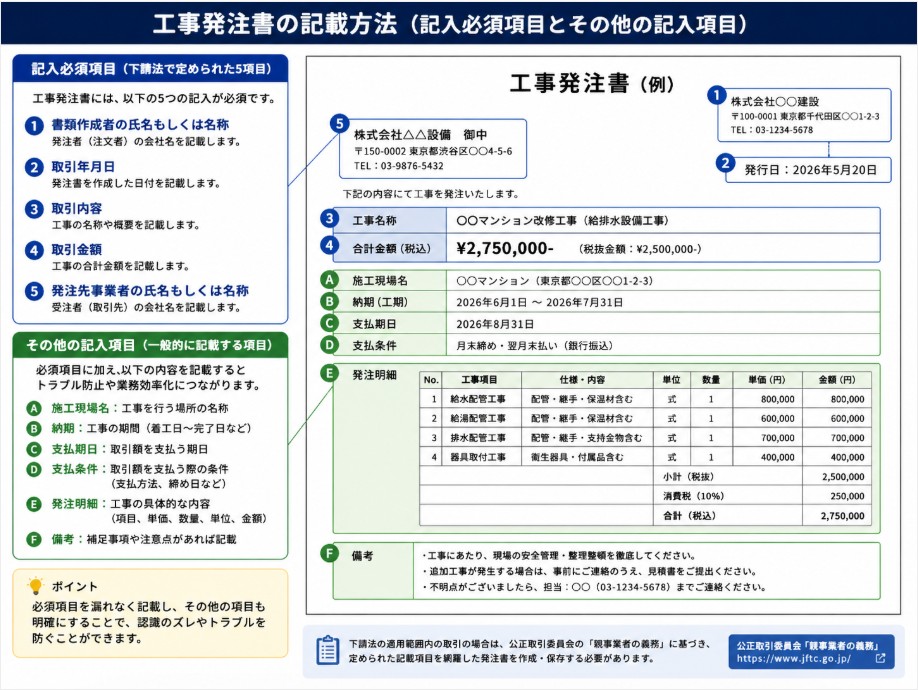Click the 2026年8月31日 payment date

point(495,324)
